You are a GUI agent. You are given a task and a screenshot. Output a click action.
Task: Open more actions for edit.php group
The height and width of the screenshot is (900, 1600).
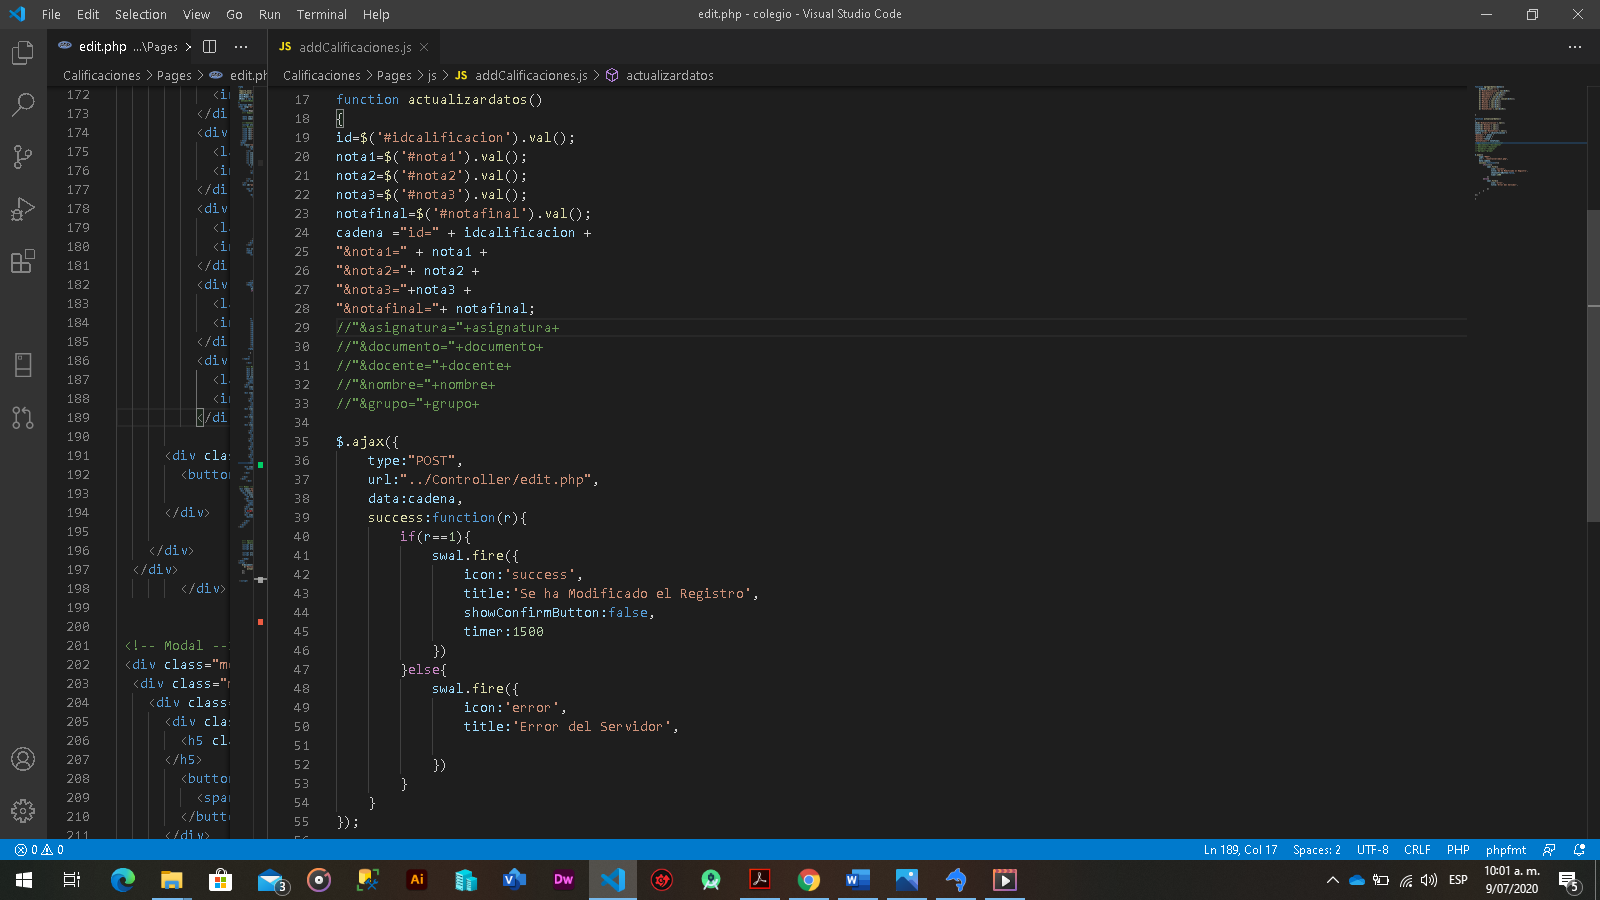(x=241, y=46)
